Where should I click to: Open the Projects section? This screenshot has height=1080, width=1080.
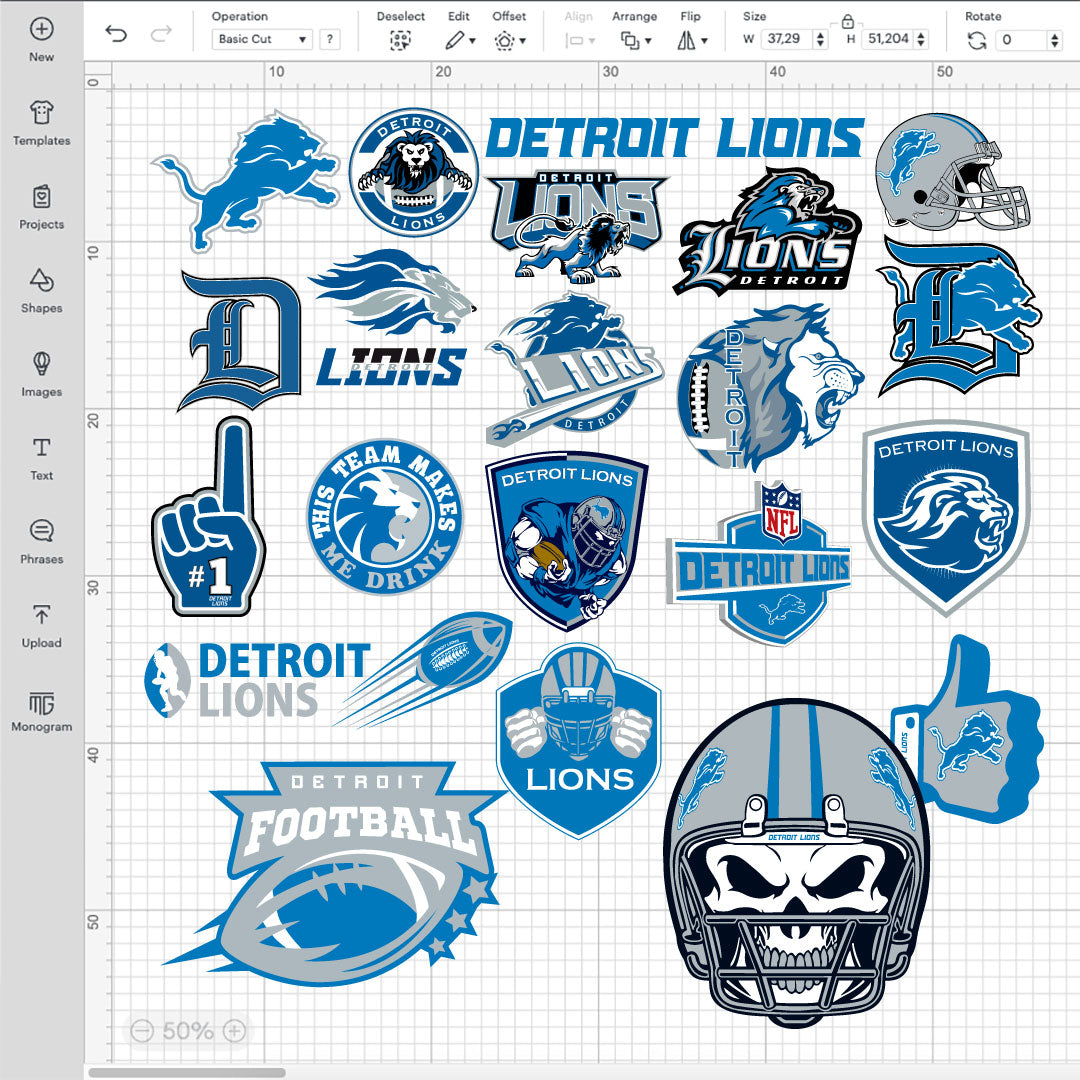pos(41,197)
